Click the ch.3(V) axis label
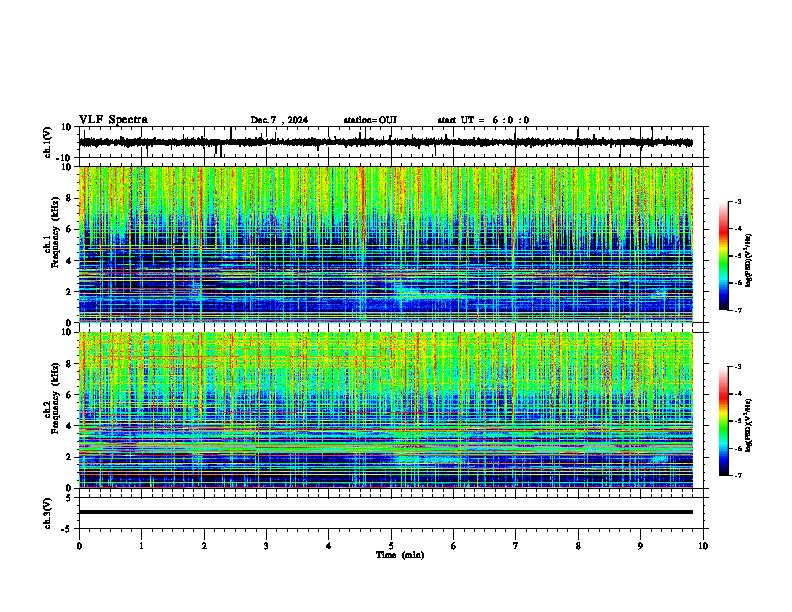The width and height of the screenshot is (792, 612). [x=48, y=513]
